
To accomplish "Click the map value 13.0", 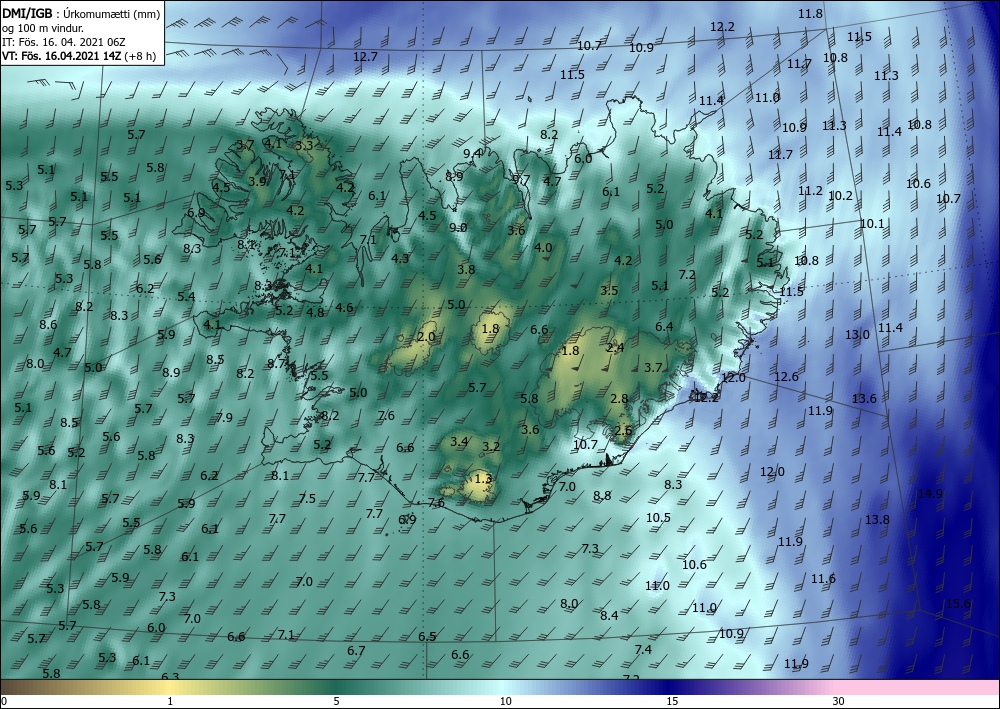I will pyautogui.click(x=857, y=335).
